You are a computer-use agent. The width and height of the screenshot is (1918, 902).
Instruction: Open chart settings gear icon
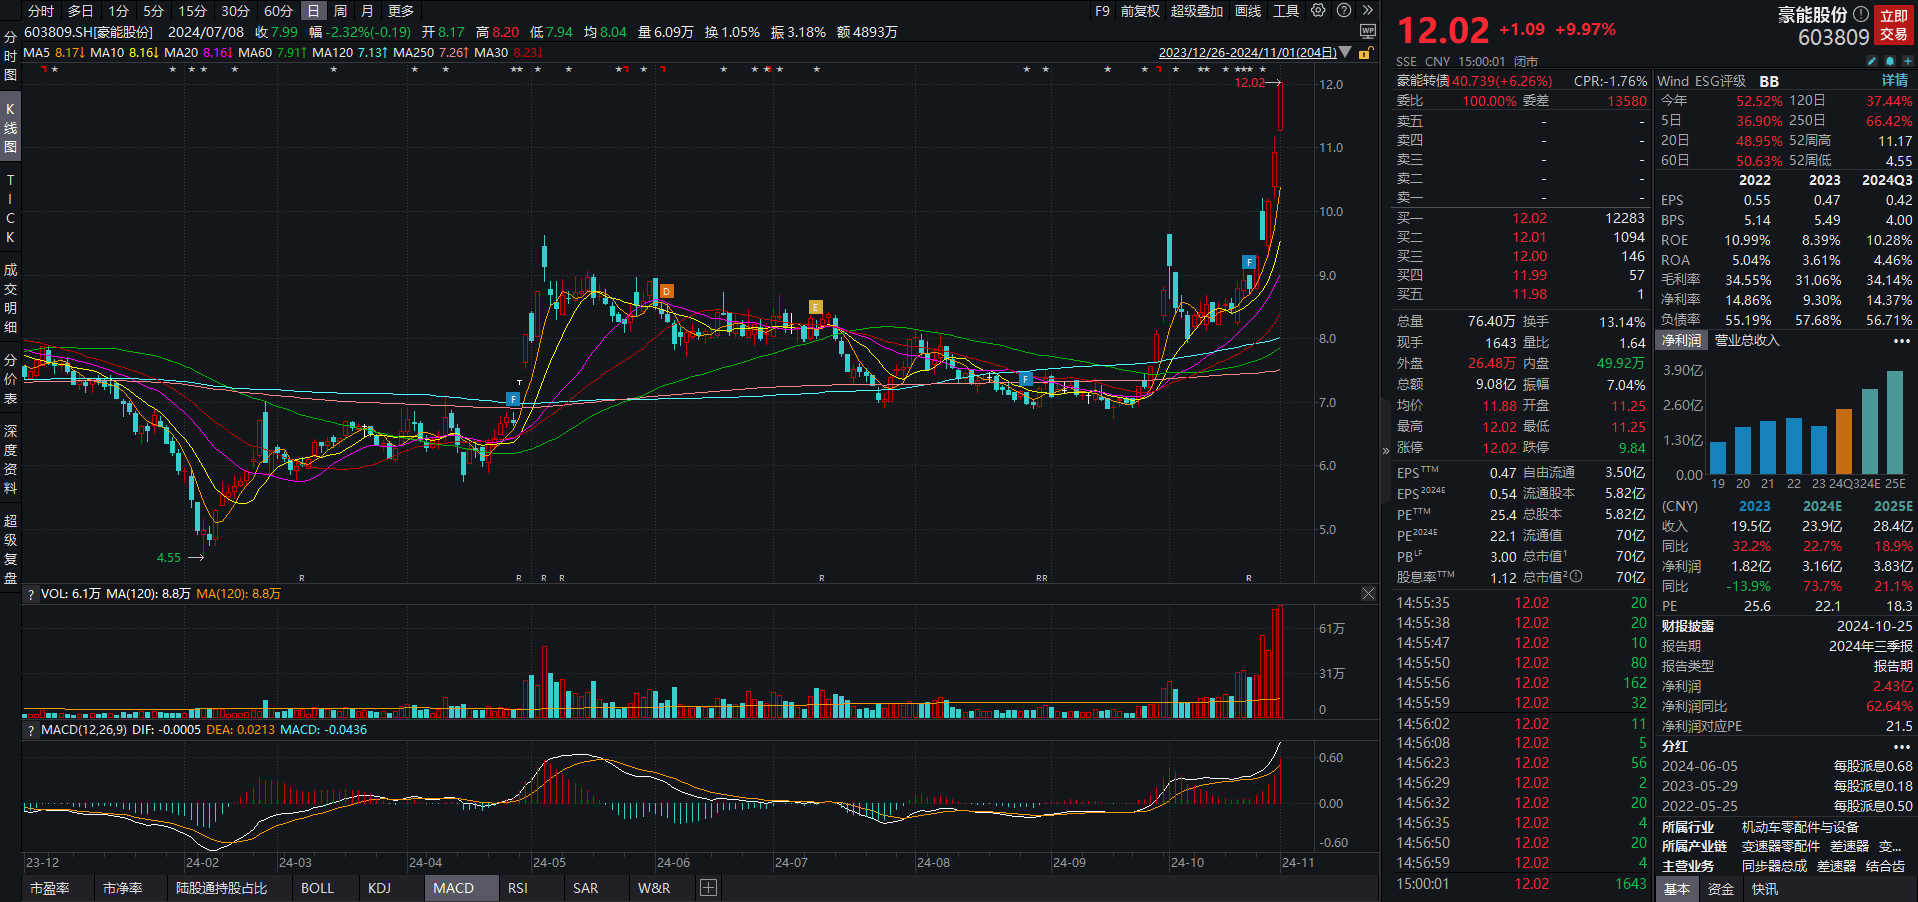(x=1318, y=10)
